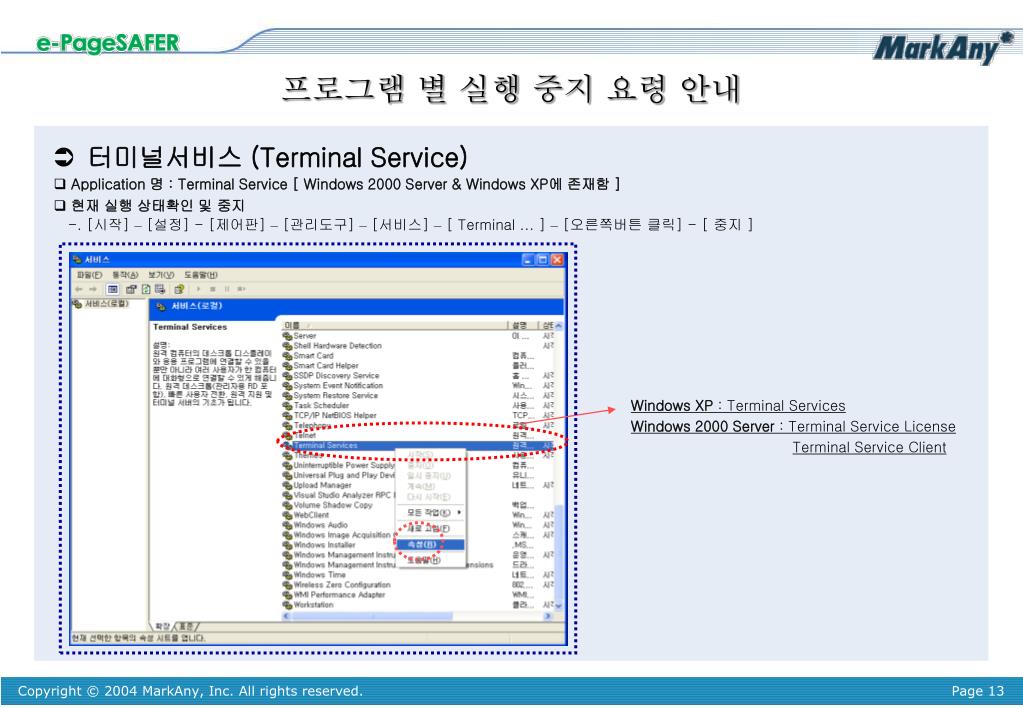Click the Help toolbar icon

[x=179, y=289]
